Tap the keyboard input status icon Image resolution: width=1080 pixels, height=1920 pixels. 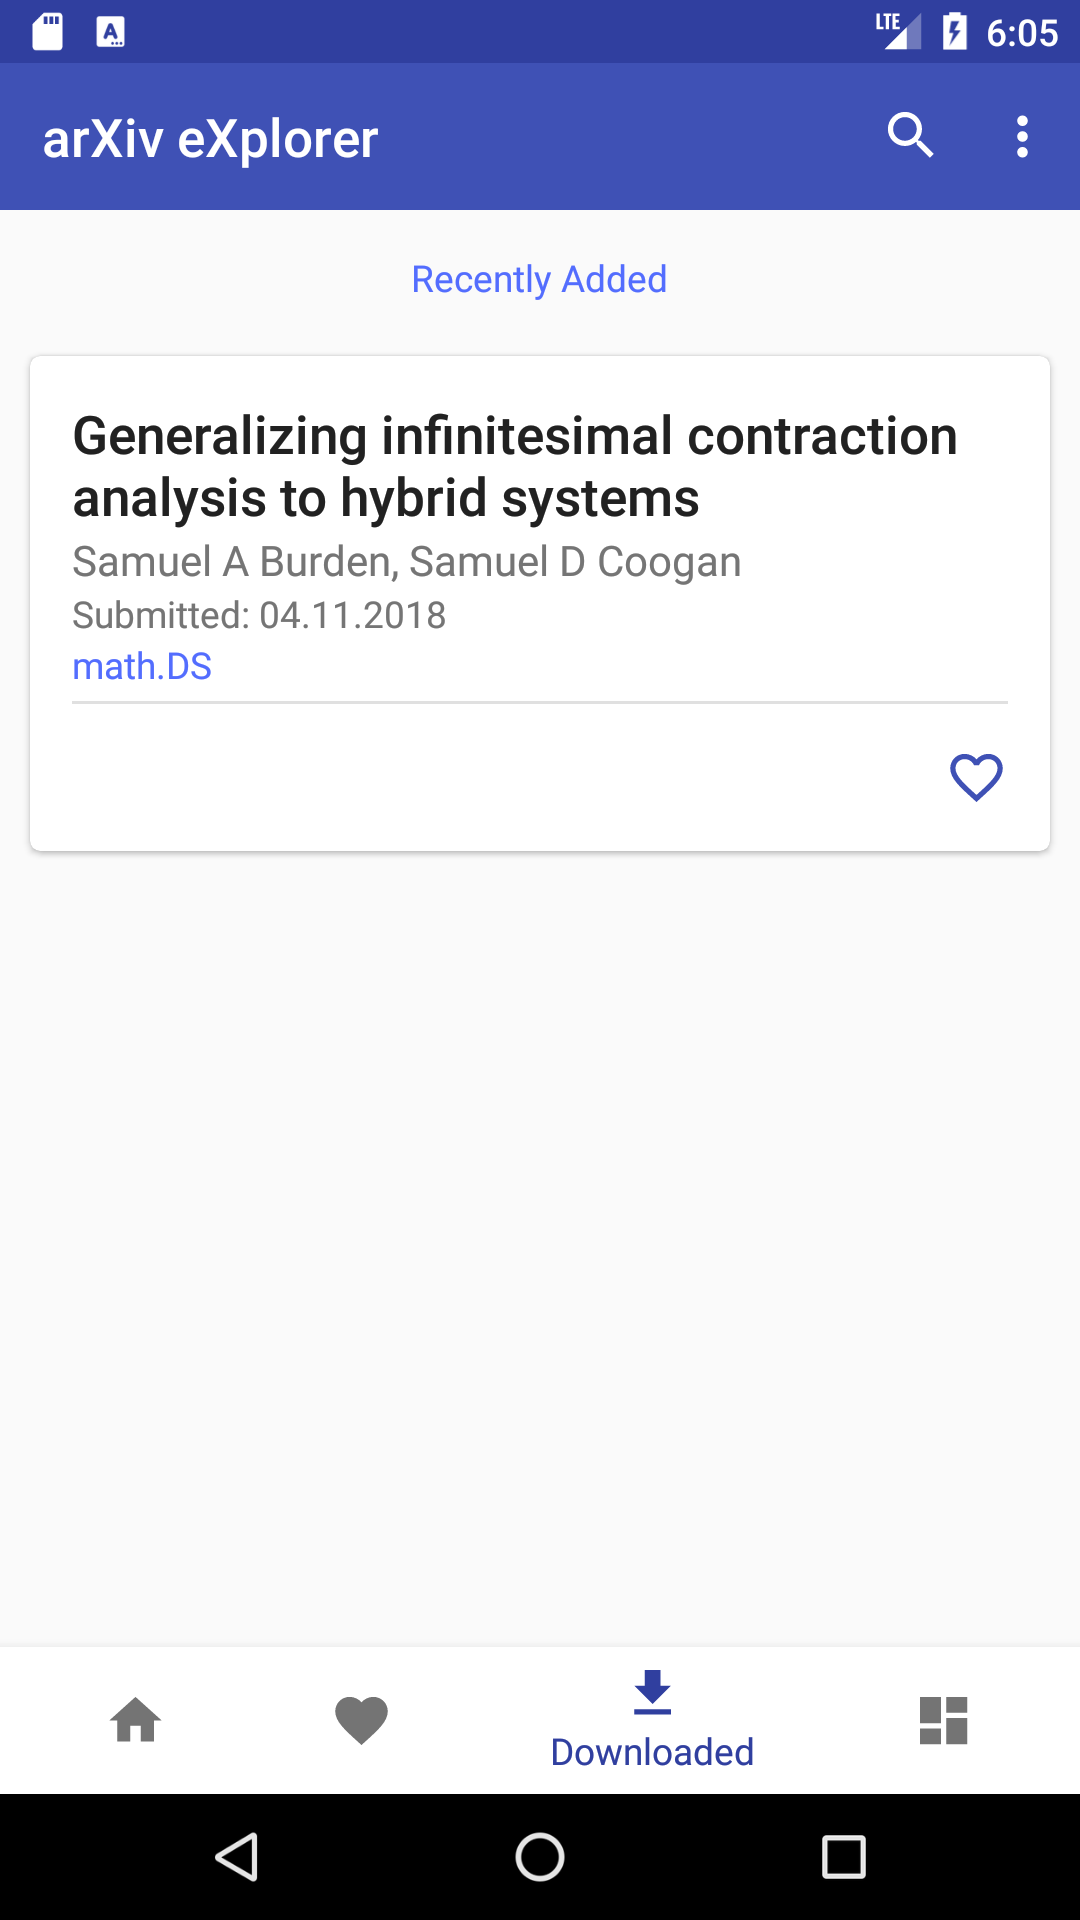coord(111,32)
